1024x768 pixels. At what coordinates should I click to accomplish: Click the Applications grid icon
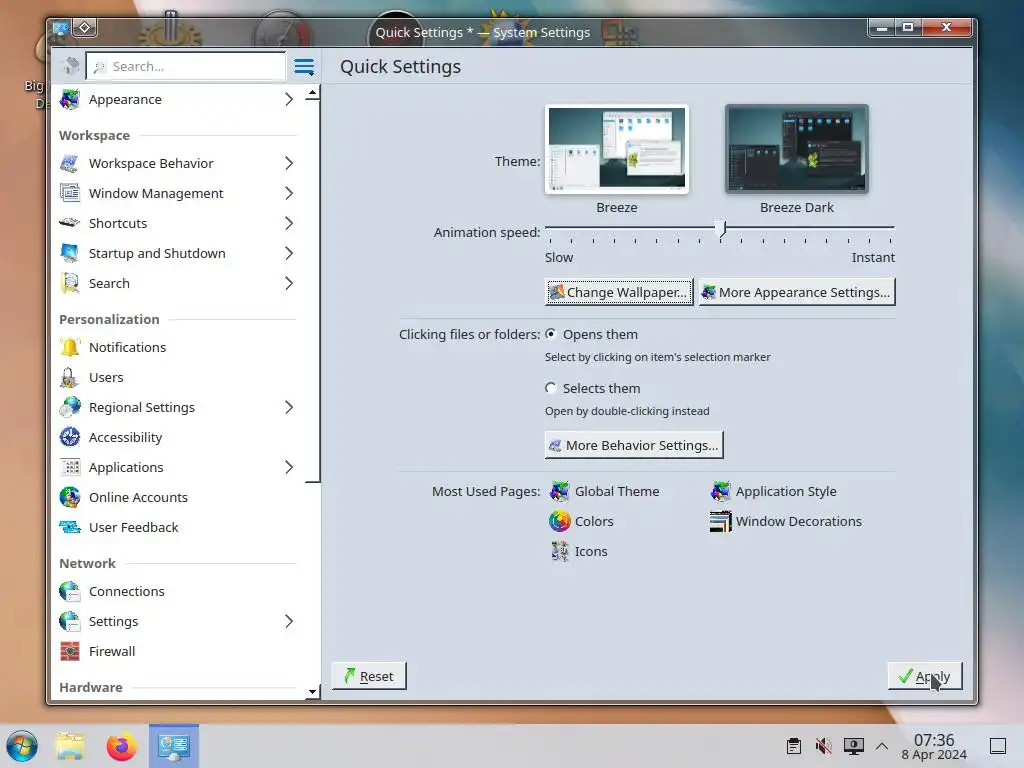point(70,468)
